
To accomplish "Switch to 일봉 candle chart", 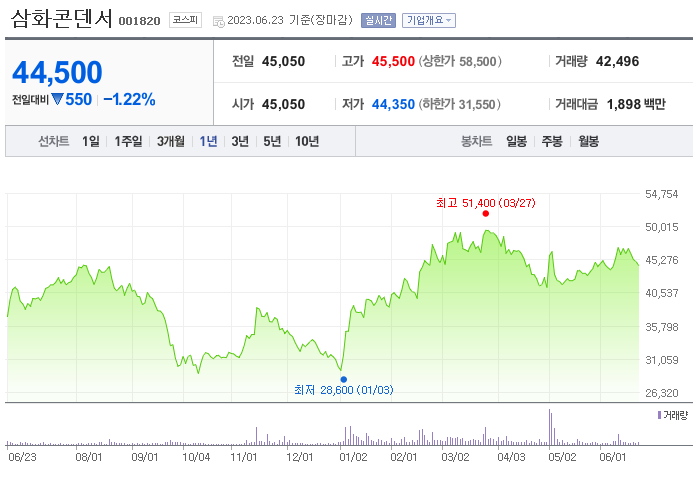I will coord(516,141).
